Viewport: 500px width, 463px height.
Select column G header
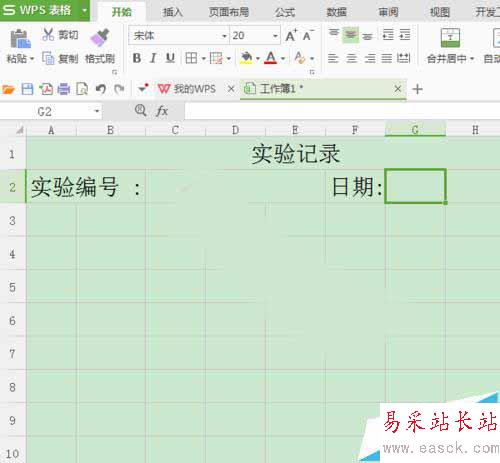(415, 129)
